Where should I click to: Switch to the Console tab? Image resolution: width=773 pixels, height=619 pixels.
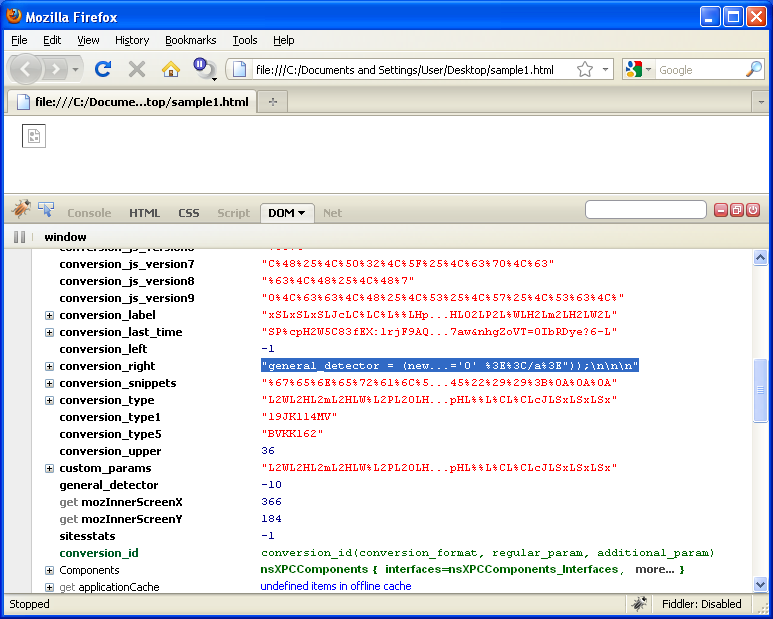coord(89,213)
